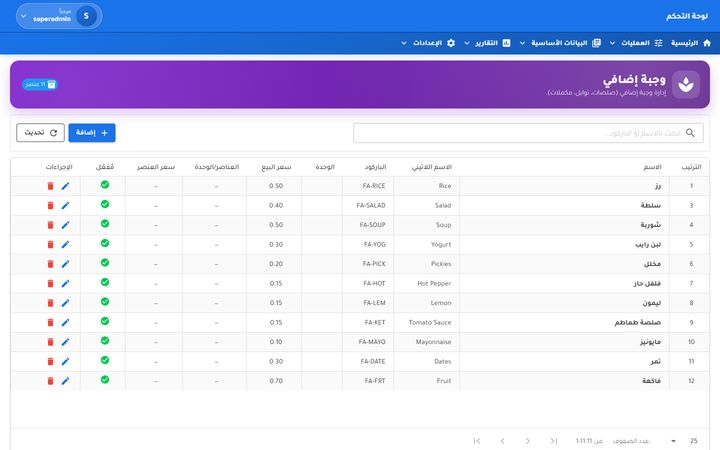Sort by سعر البيع column header
Image resolution: width=720 pixels, height=450 pixels.
[x=276, y=167]
